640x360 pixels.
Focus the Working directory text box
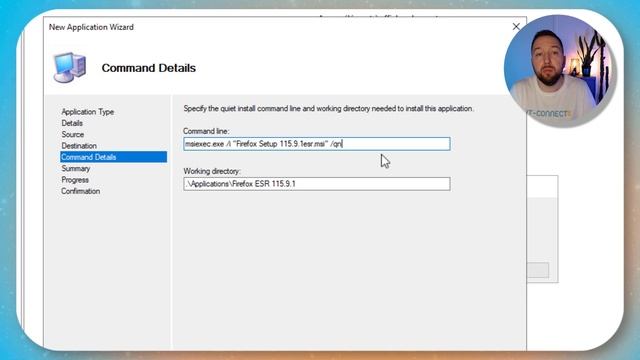coord(317,184)
